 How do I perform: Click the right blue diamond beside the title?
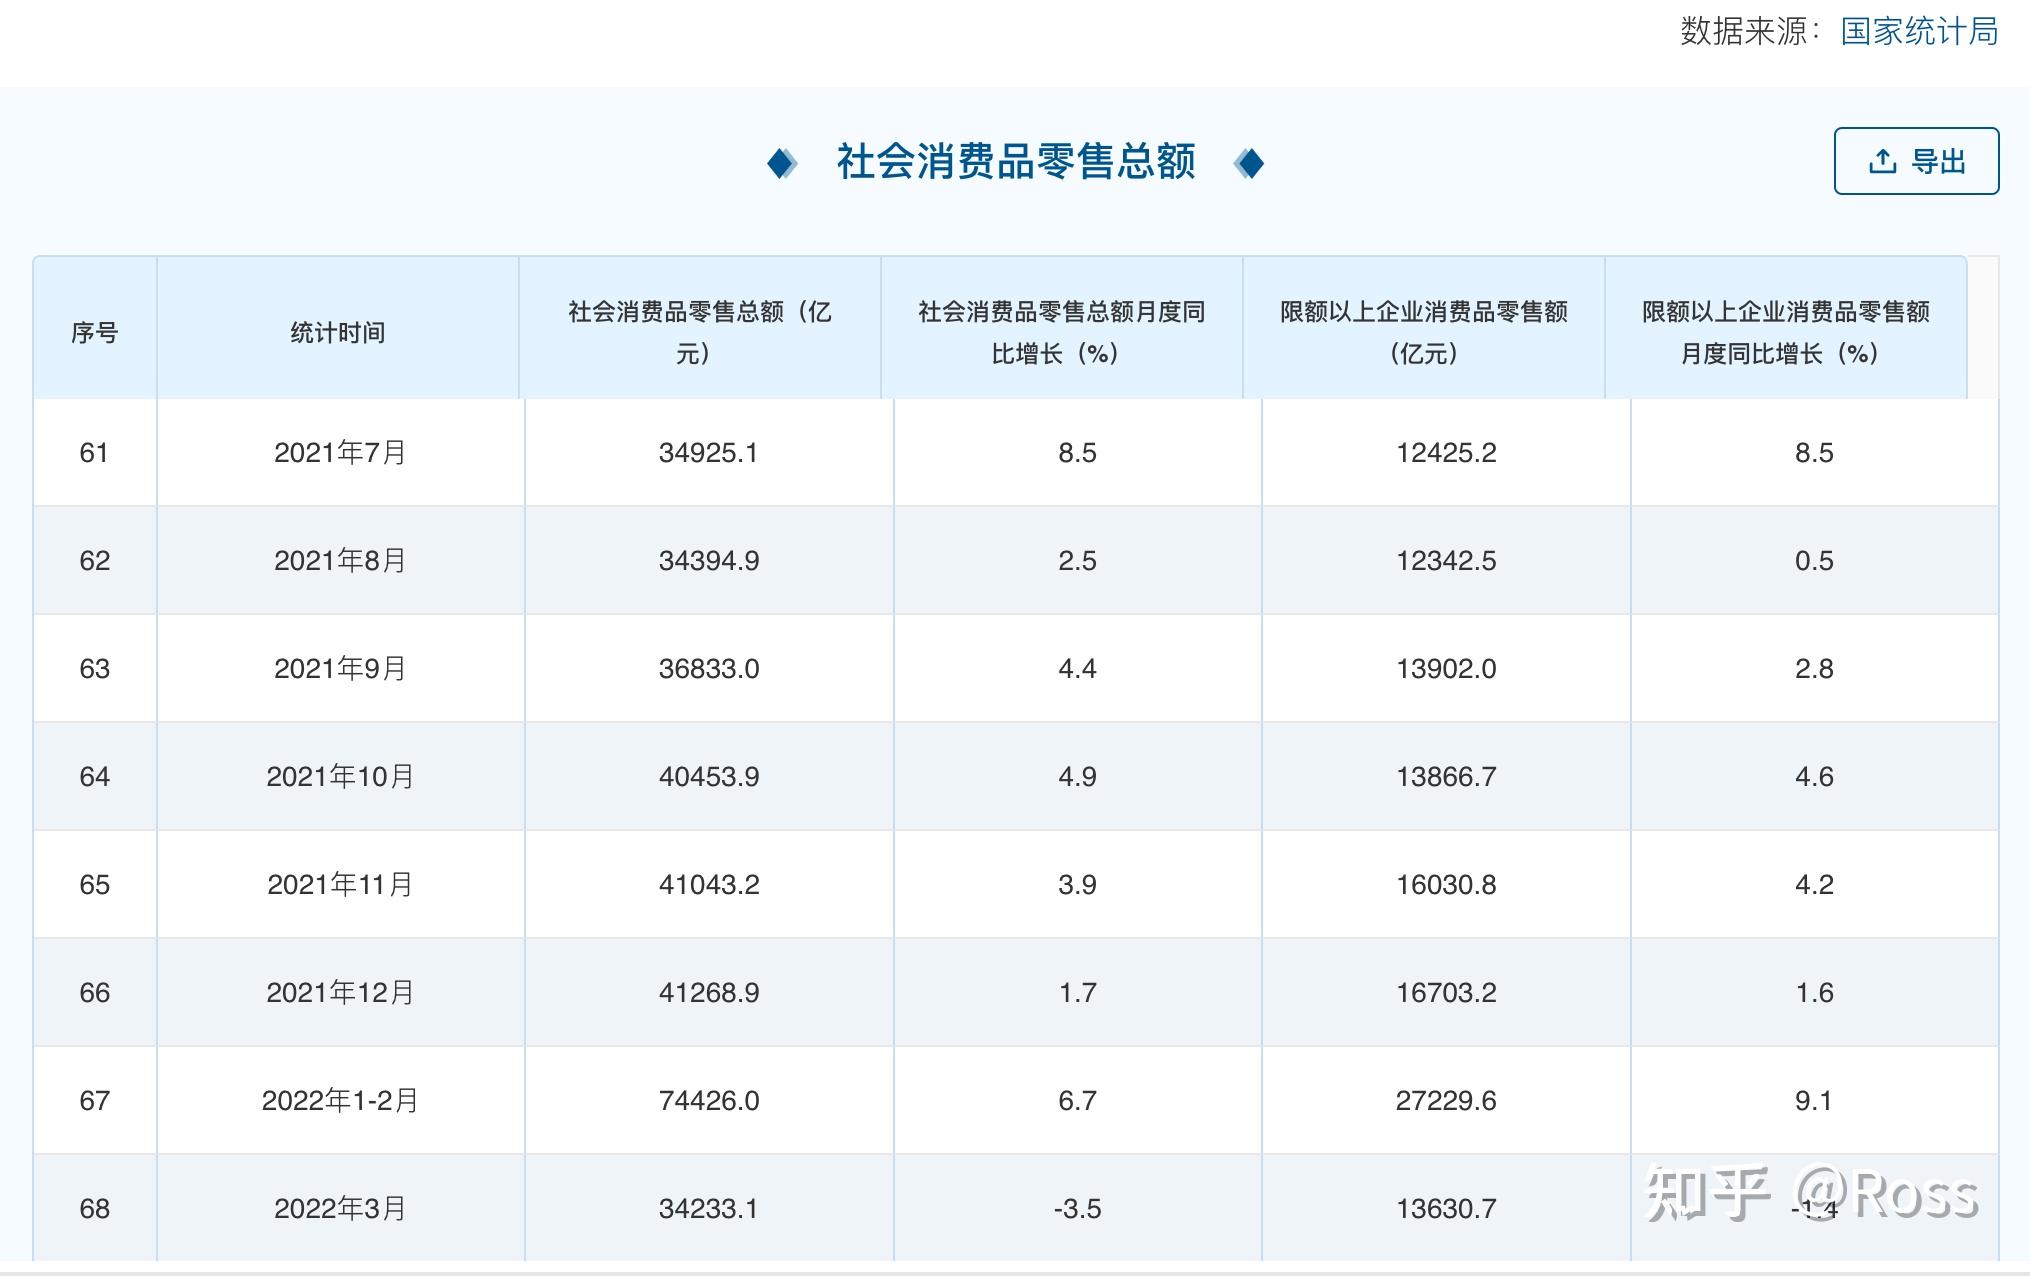pos(1253,162)
